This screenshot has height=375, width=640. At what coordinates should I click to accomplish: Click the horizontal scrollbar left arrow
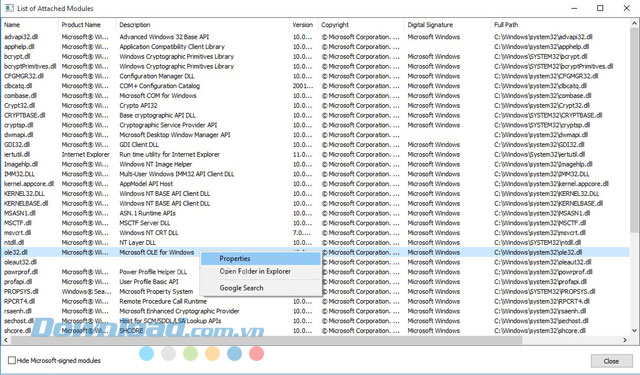pos(6,340)
